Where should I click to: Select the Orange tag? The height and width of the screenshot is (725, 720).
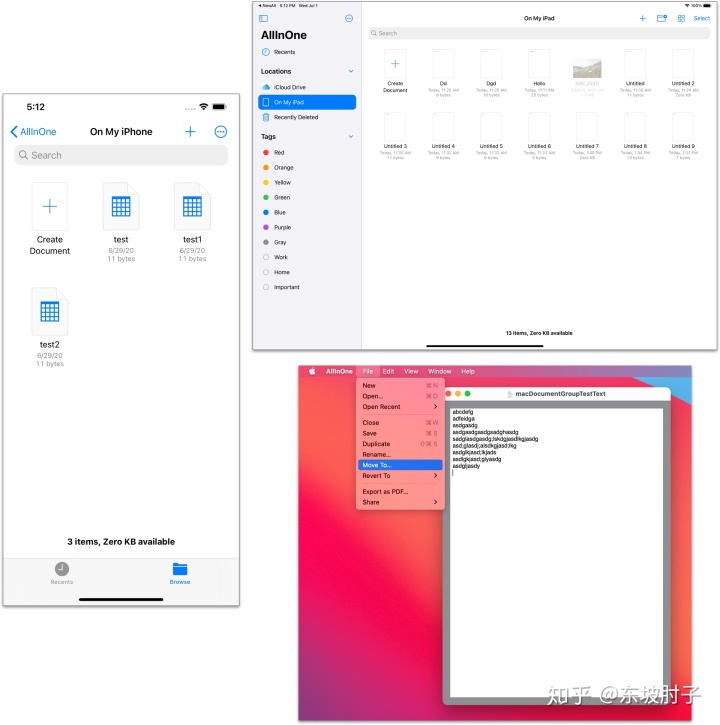307,167
